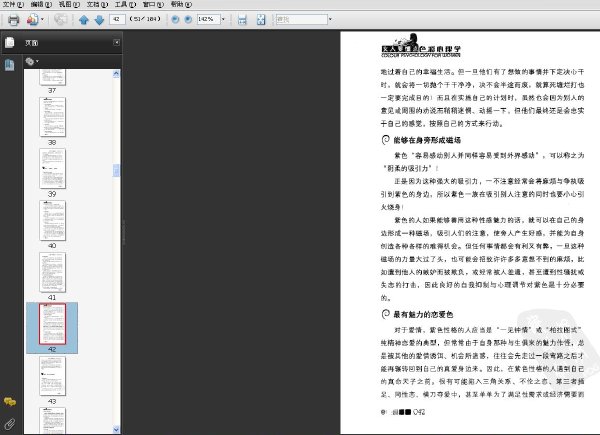Open the arrow beside the create PDF icon
This screenshot has height=435, width=600.
click(x=42, y=20)
